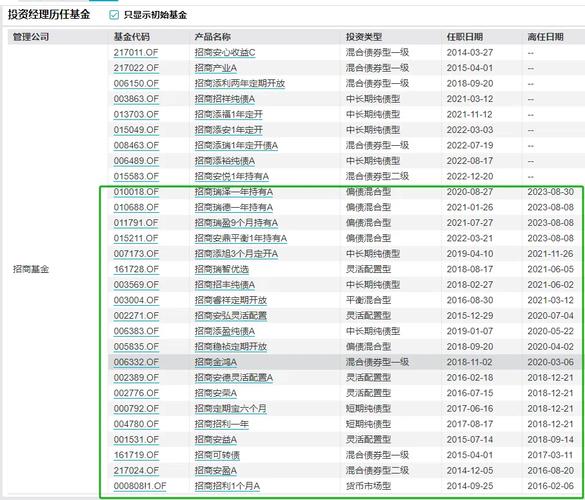The height and width of the screenshot is (500, 585).
Task: Open 招商招利1个月A fund link
Action: pos(227,486)
